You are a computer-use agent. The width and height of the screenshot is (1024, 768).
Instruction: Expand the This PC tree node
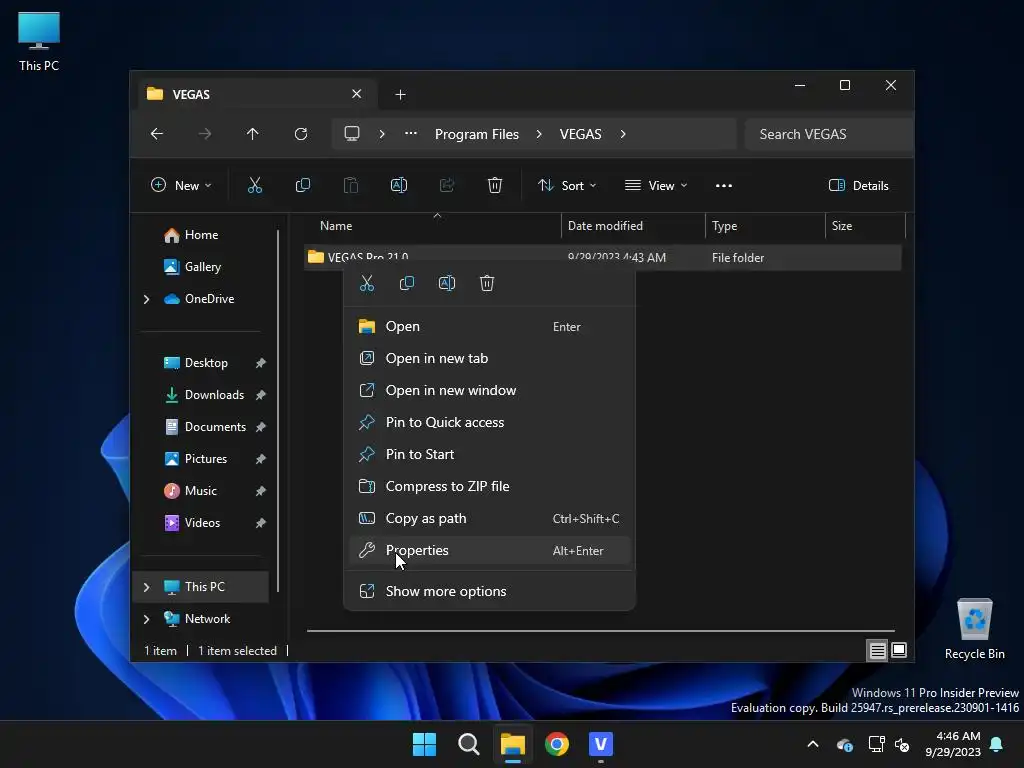(146, 587)
